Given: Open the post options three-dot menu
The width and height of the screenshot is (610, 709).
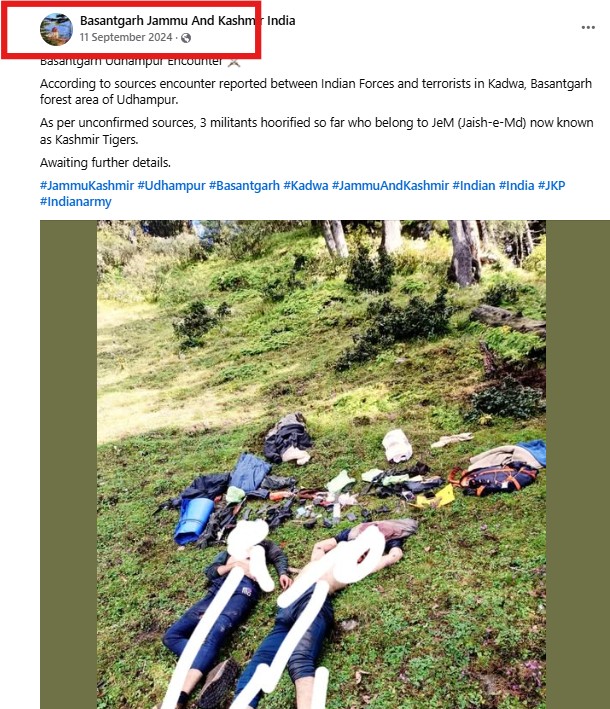Looking at the screenshot, I should pyautogui.click(x=588, y=28).
